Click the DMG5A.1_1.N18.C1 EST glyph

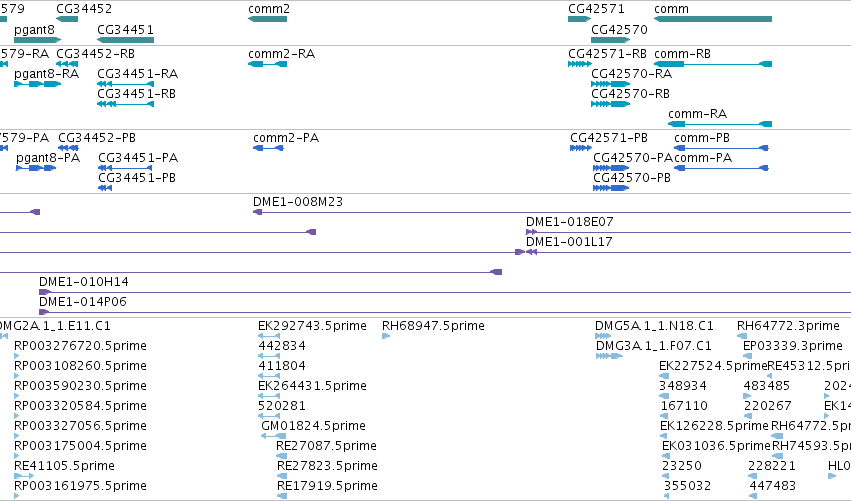pyautogui.click(x=603, y=337)
